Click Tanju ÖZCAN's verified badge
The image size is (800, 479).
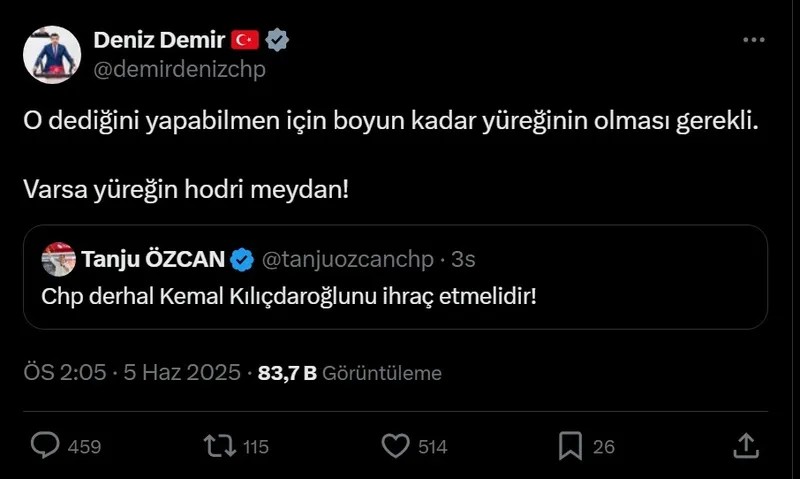[242, 260]
